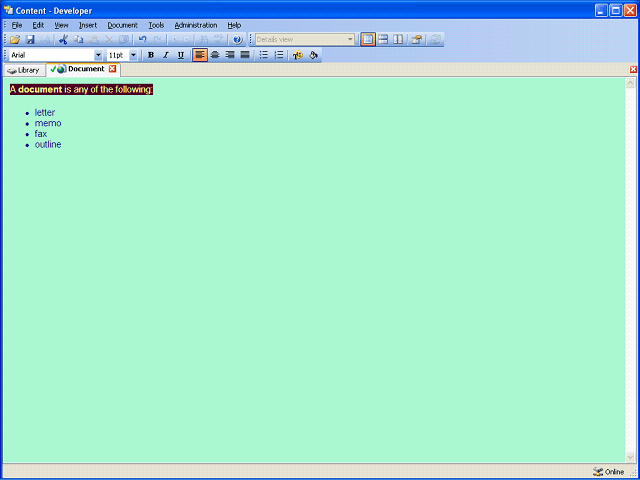Open the Document menu
The image size is (640, 480).
pos(122,25)
